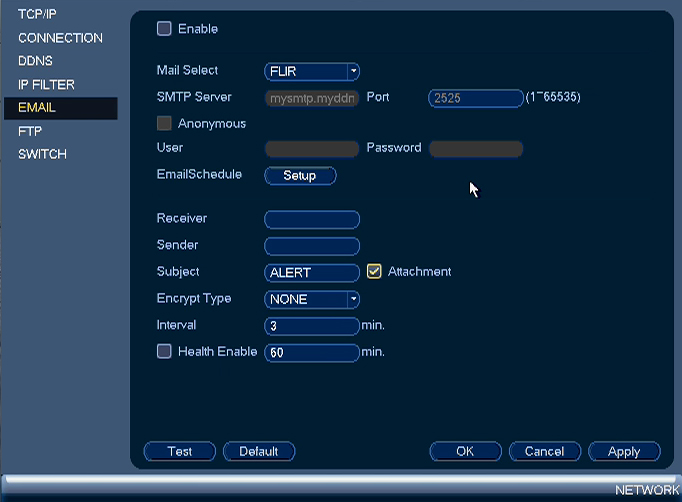682x502 pixels.
Task: Tick the Enable checkbox
Action: (164, 29)
